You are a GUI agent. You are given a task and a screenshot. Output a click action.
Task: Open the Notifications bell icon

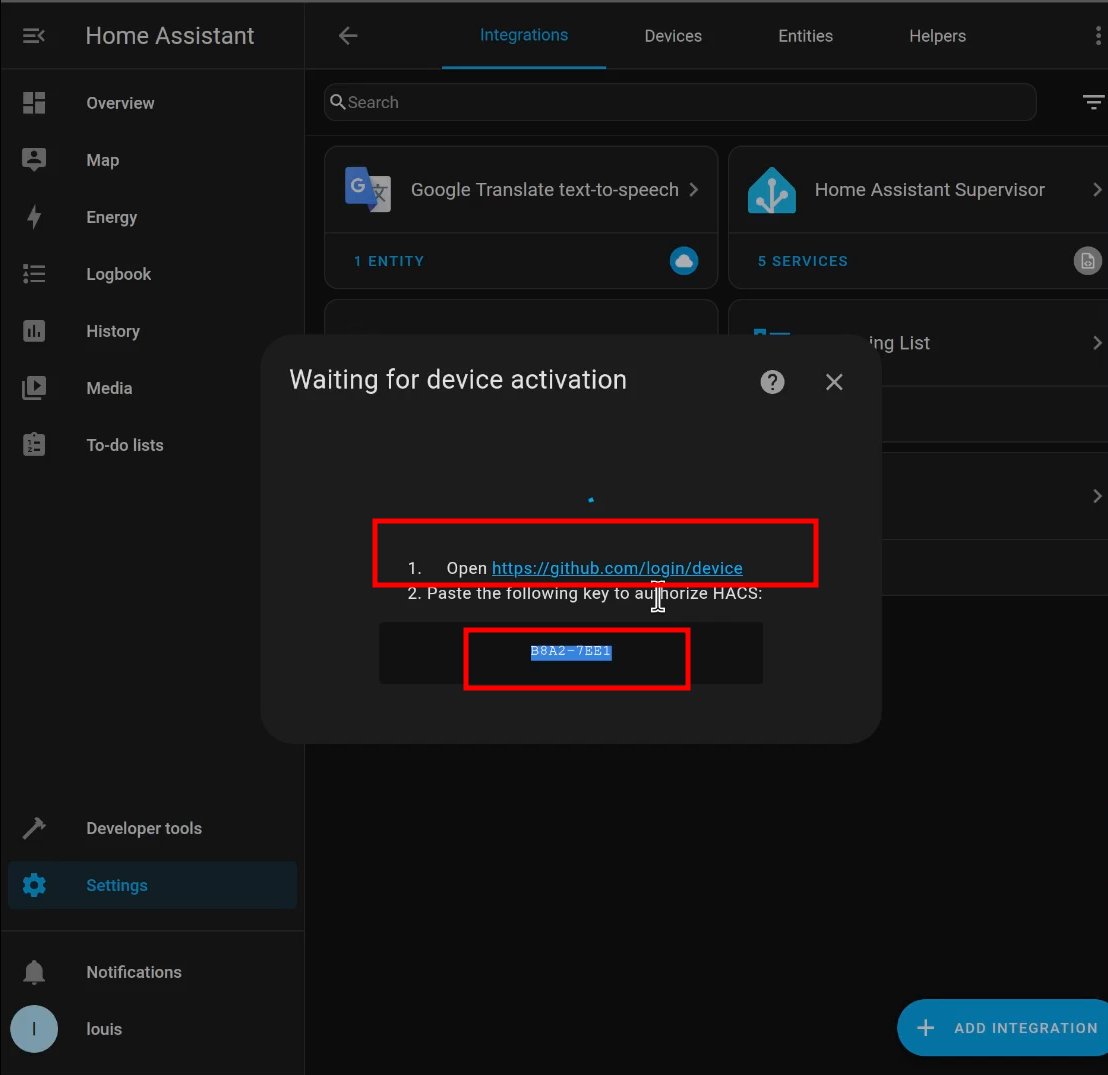point(34,972)
